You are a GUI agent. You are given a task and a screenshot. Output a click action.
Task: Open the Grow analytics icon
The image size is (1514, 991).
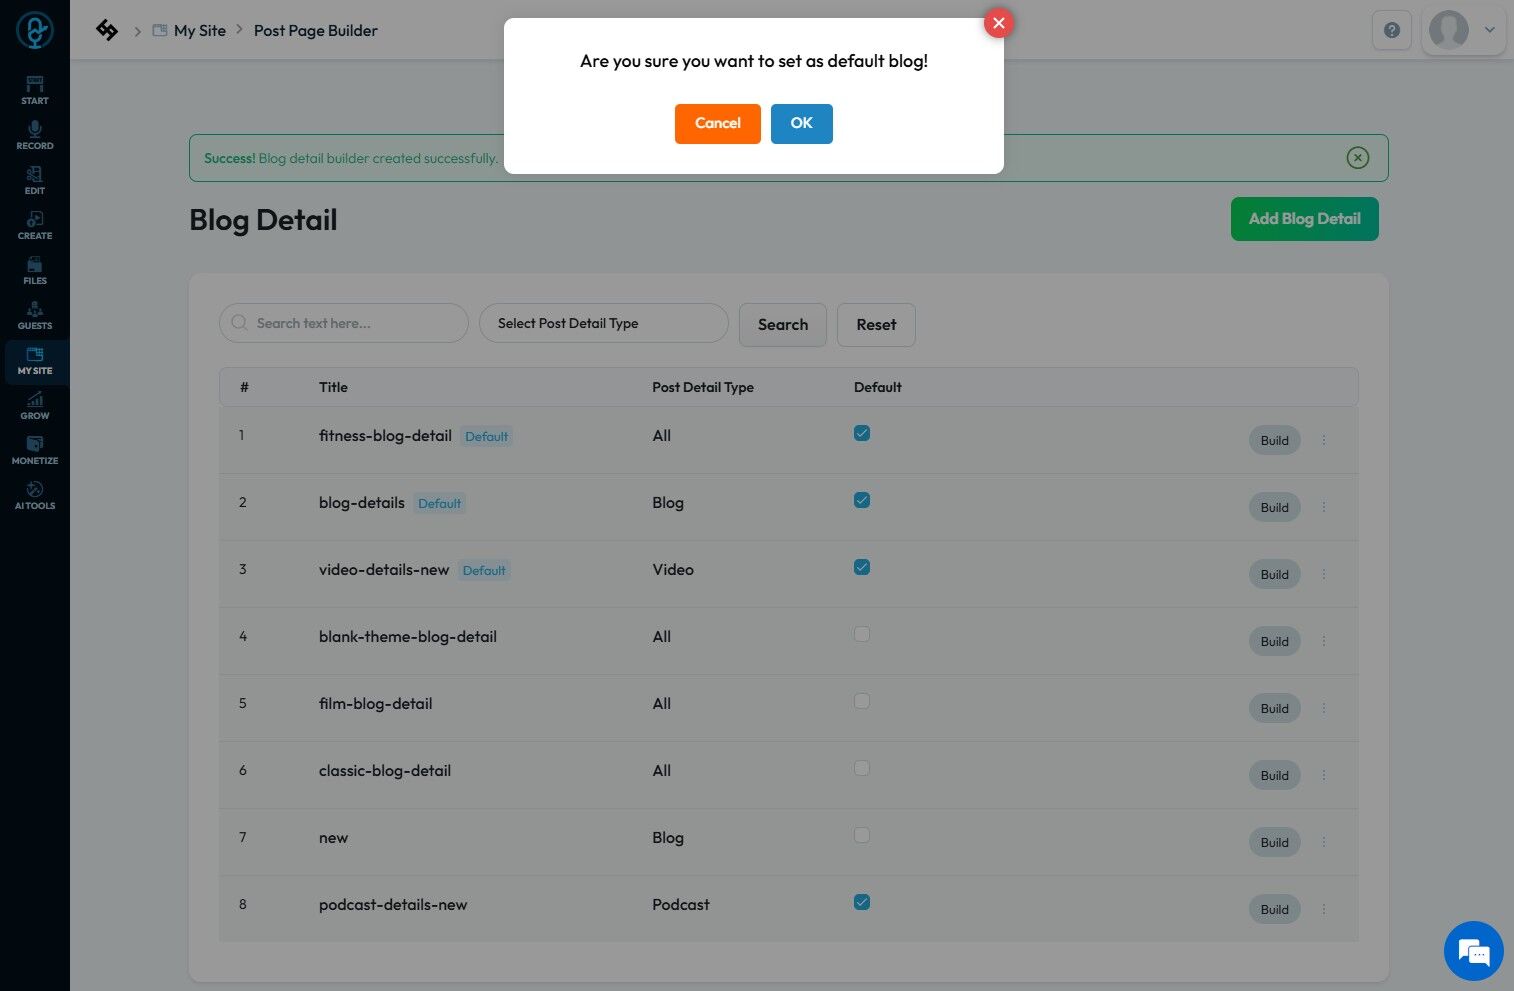tap(35, 404)
